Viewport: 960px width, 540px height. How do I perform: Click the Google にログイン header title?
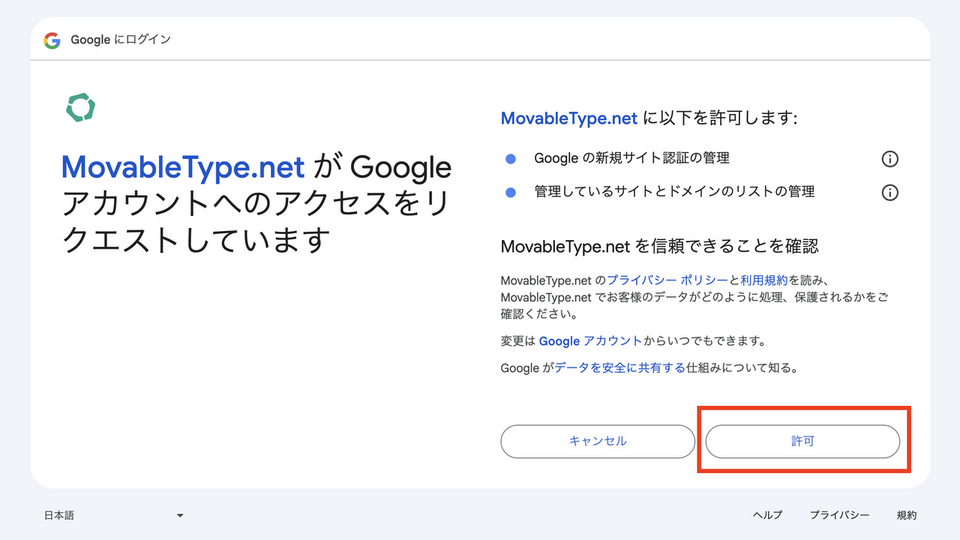(121, 40)
